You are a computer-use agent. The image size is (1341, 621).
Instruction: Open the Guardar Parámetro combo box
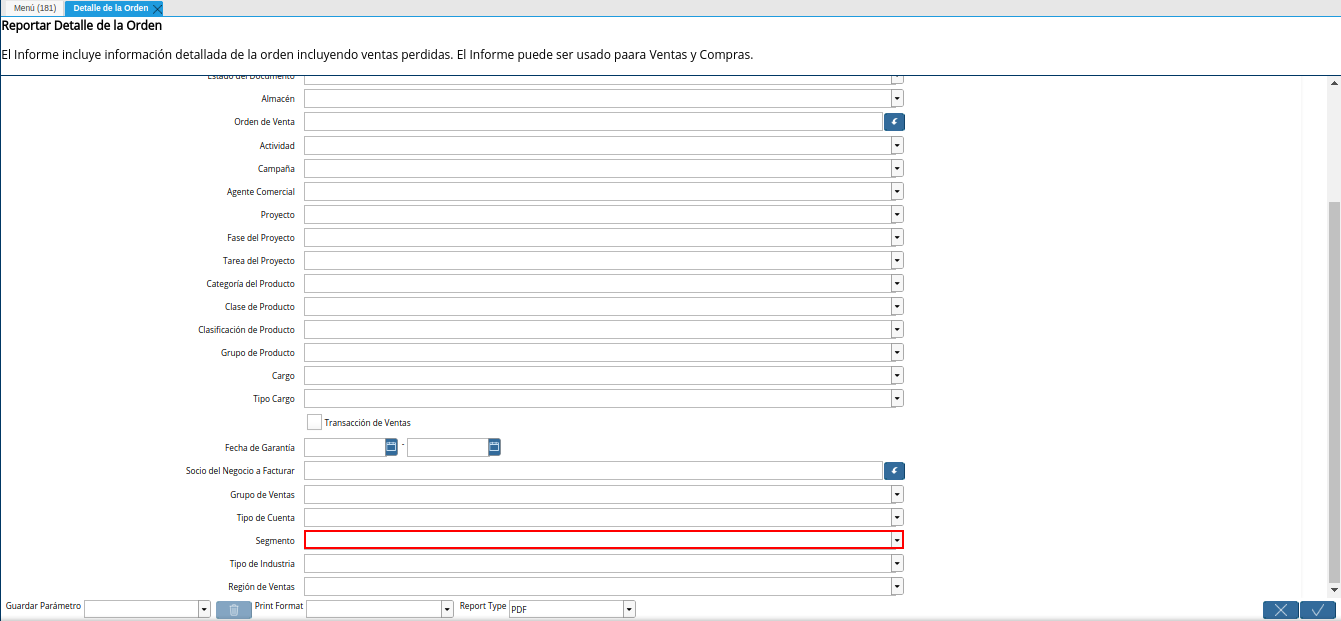(x=204, y=609)
